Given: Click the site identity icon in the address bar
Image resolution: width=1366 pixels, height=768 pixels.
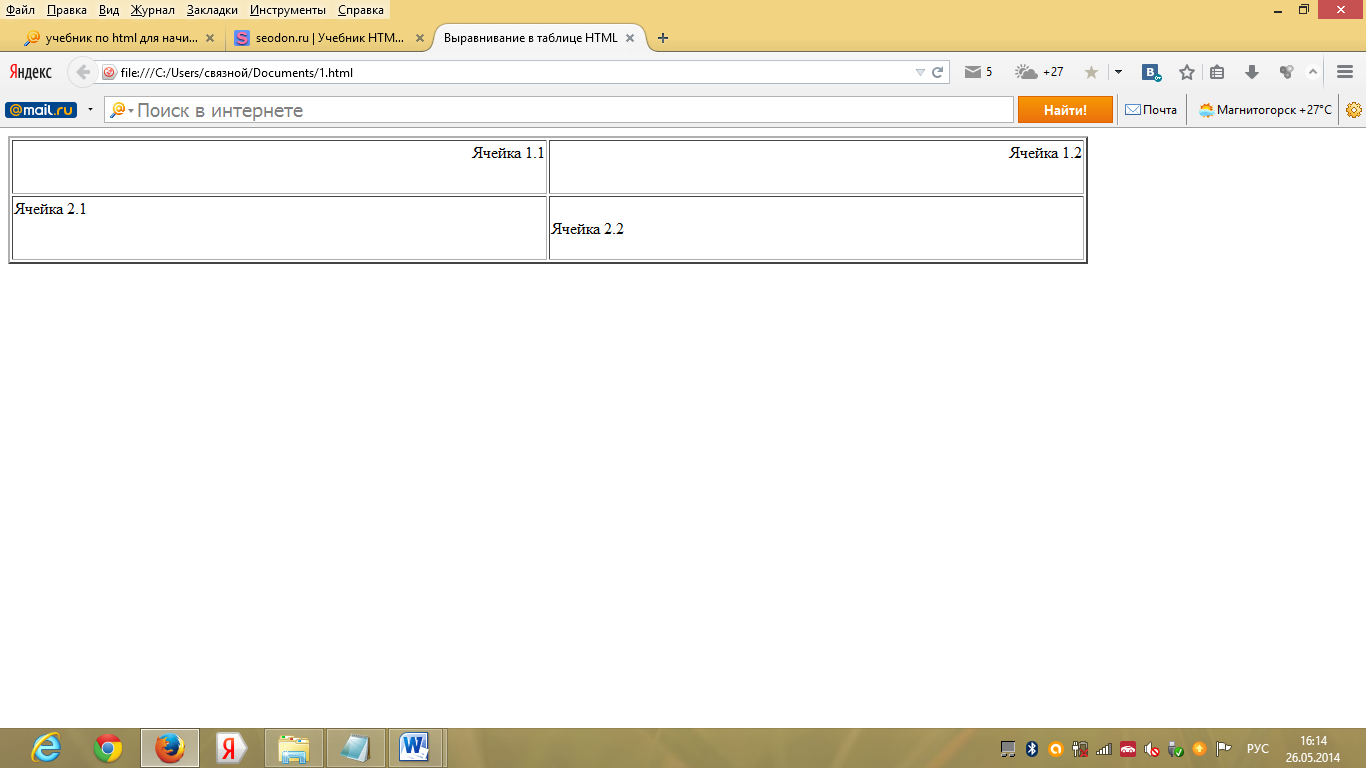Looking at the screenshot, I should 109,72.
